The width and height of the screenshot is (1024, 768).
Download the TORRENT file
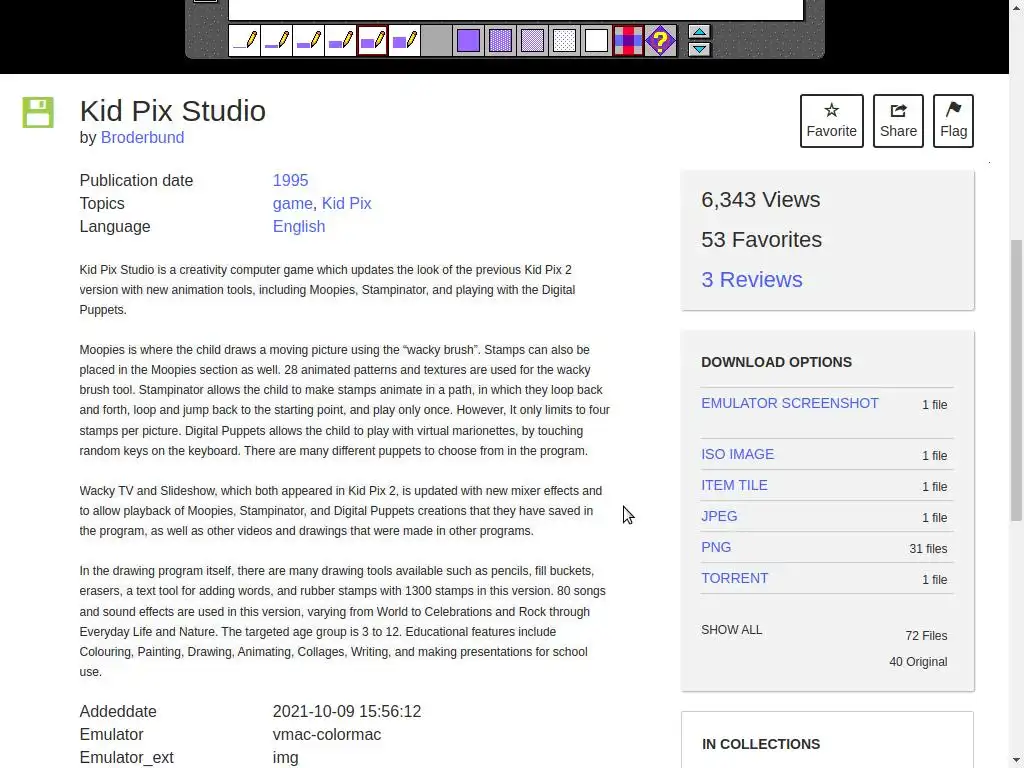click(x=735, y=579)
